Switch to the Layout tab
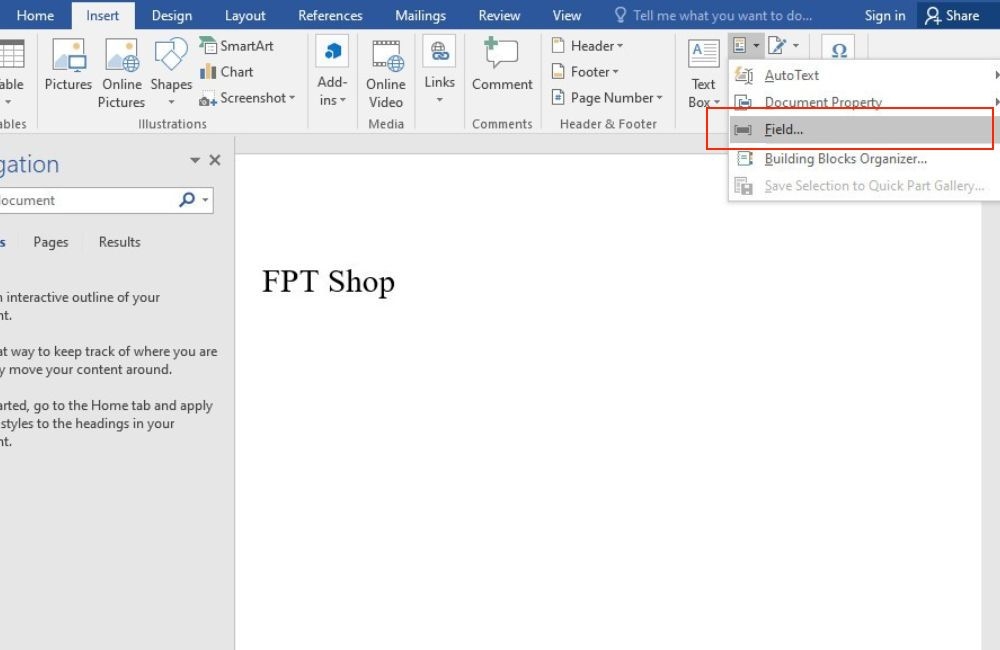The image size is (1000, 650). coord(245,15)
